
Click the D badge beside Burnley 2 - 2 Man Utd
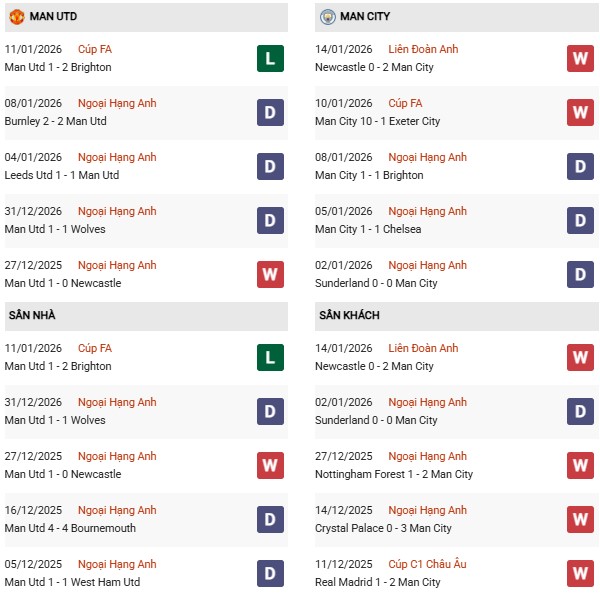(269, 113)
